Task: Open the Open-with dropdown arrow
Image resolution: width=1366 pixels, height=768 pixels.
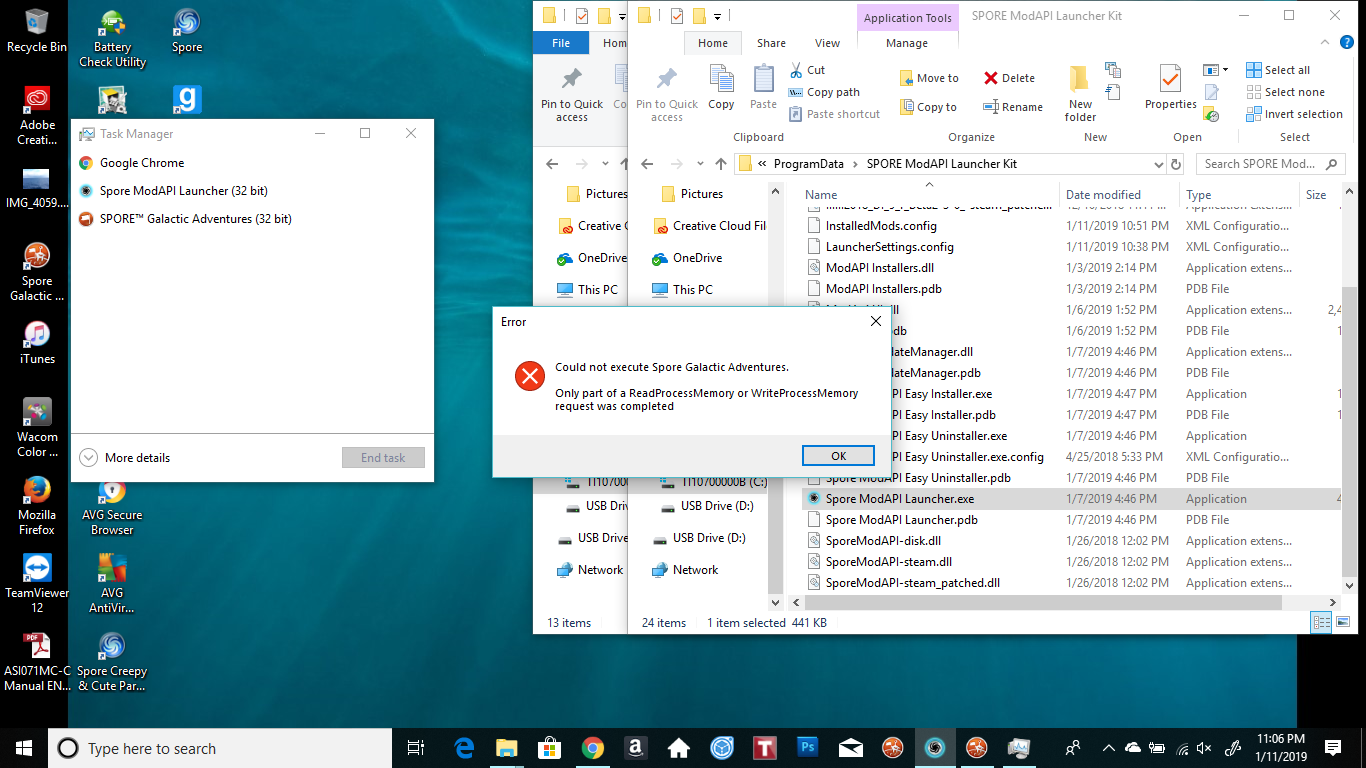Action: (x=1225, y=70)
